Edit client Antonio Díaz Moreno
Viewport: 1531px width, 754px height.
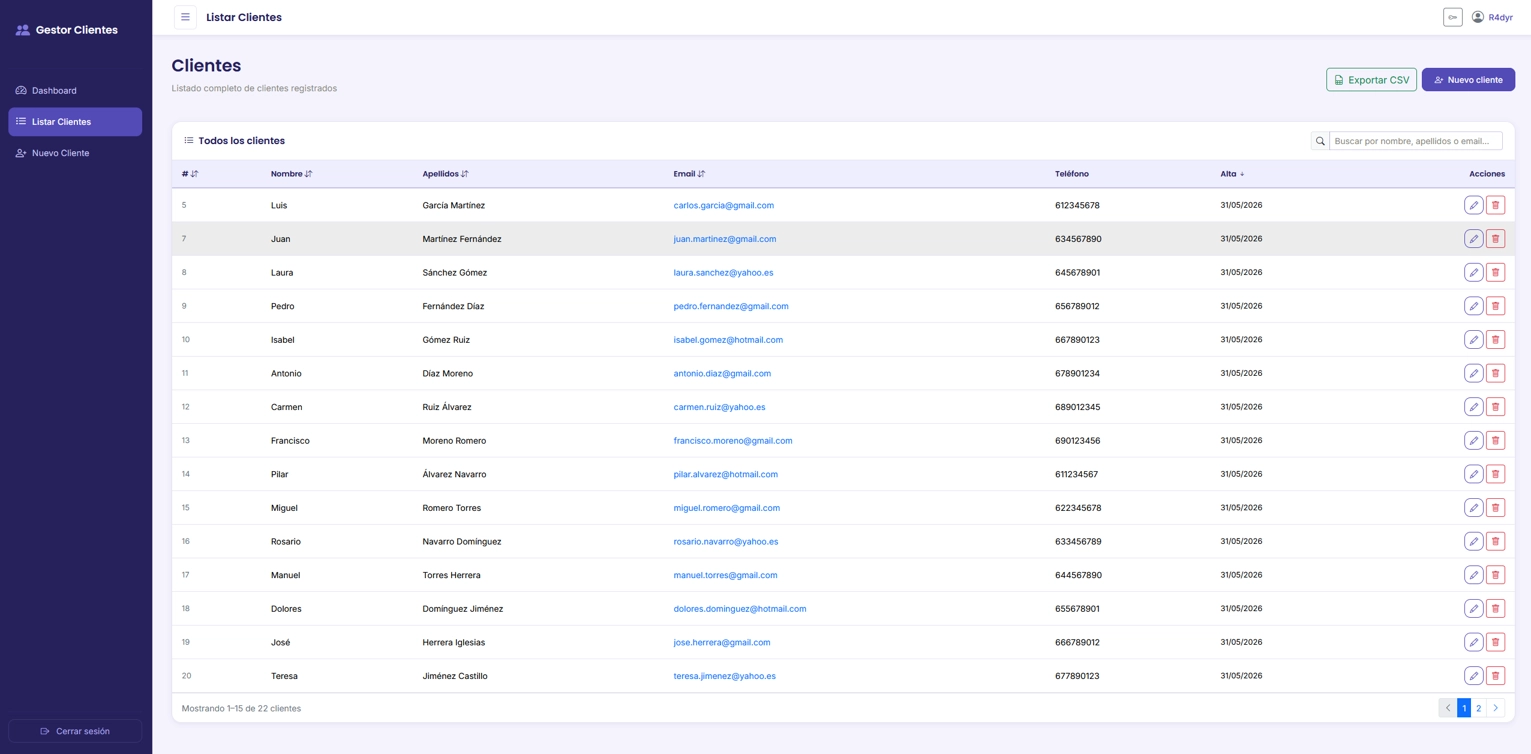tap(1474, 373)
